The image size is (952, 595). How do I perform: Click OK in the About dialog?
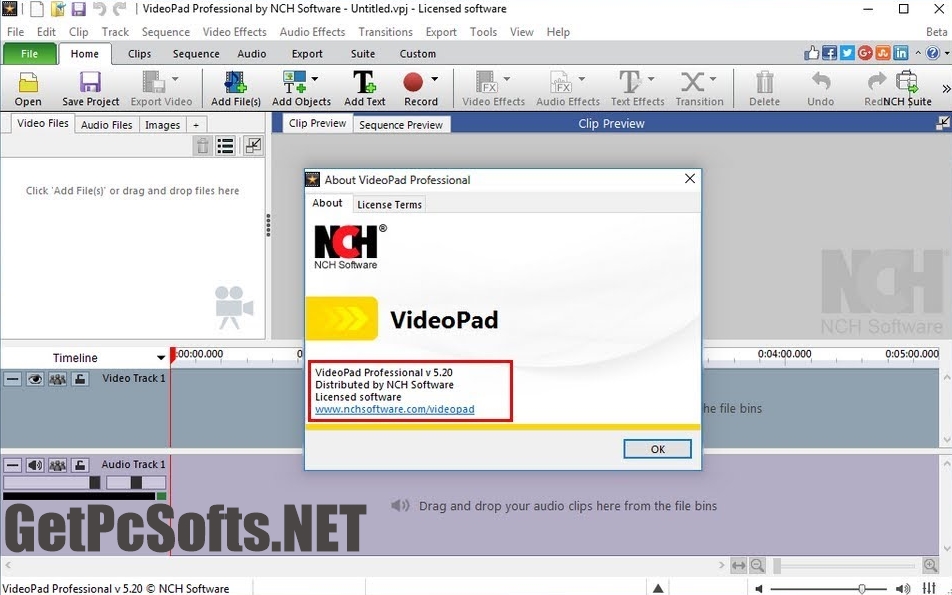point(657,449)
